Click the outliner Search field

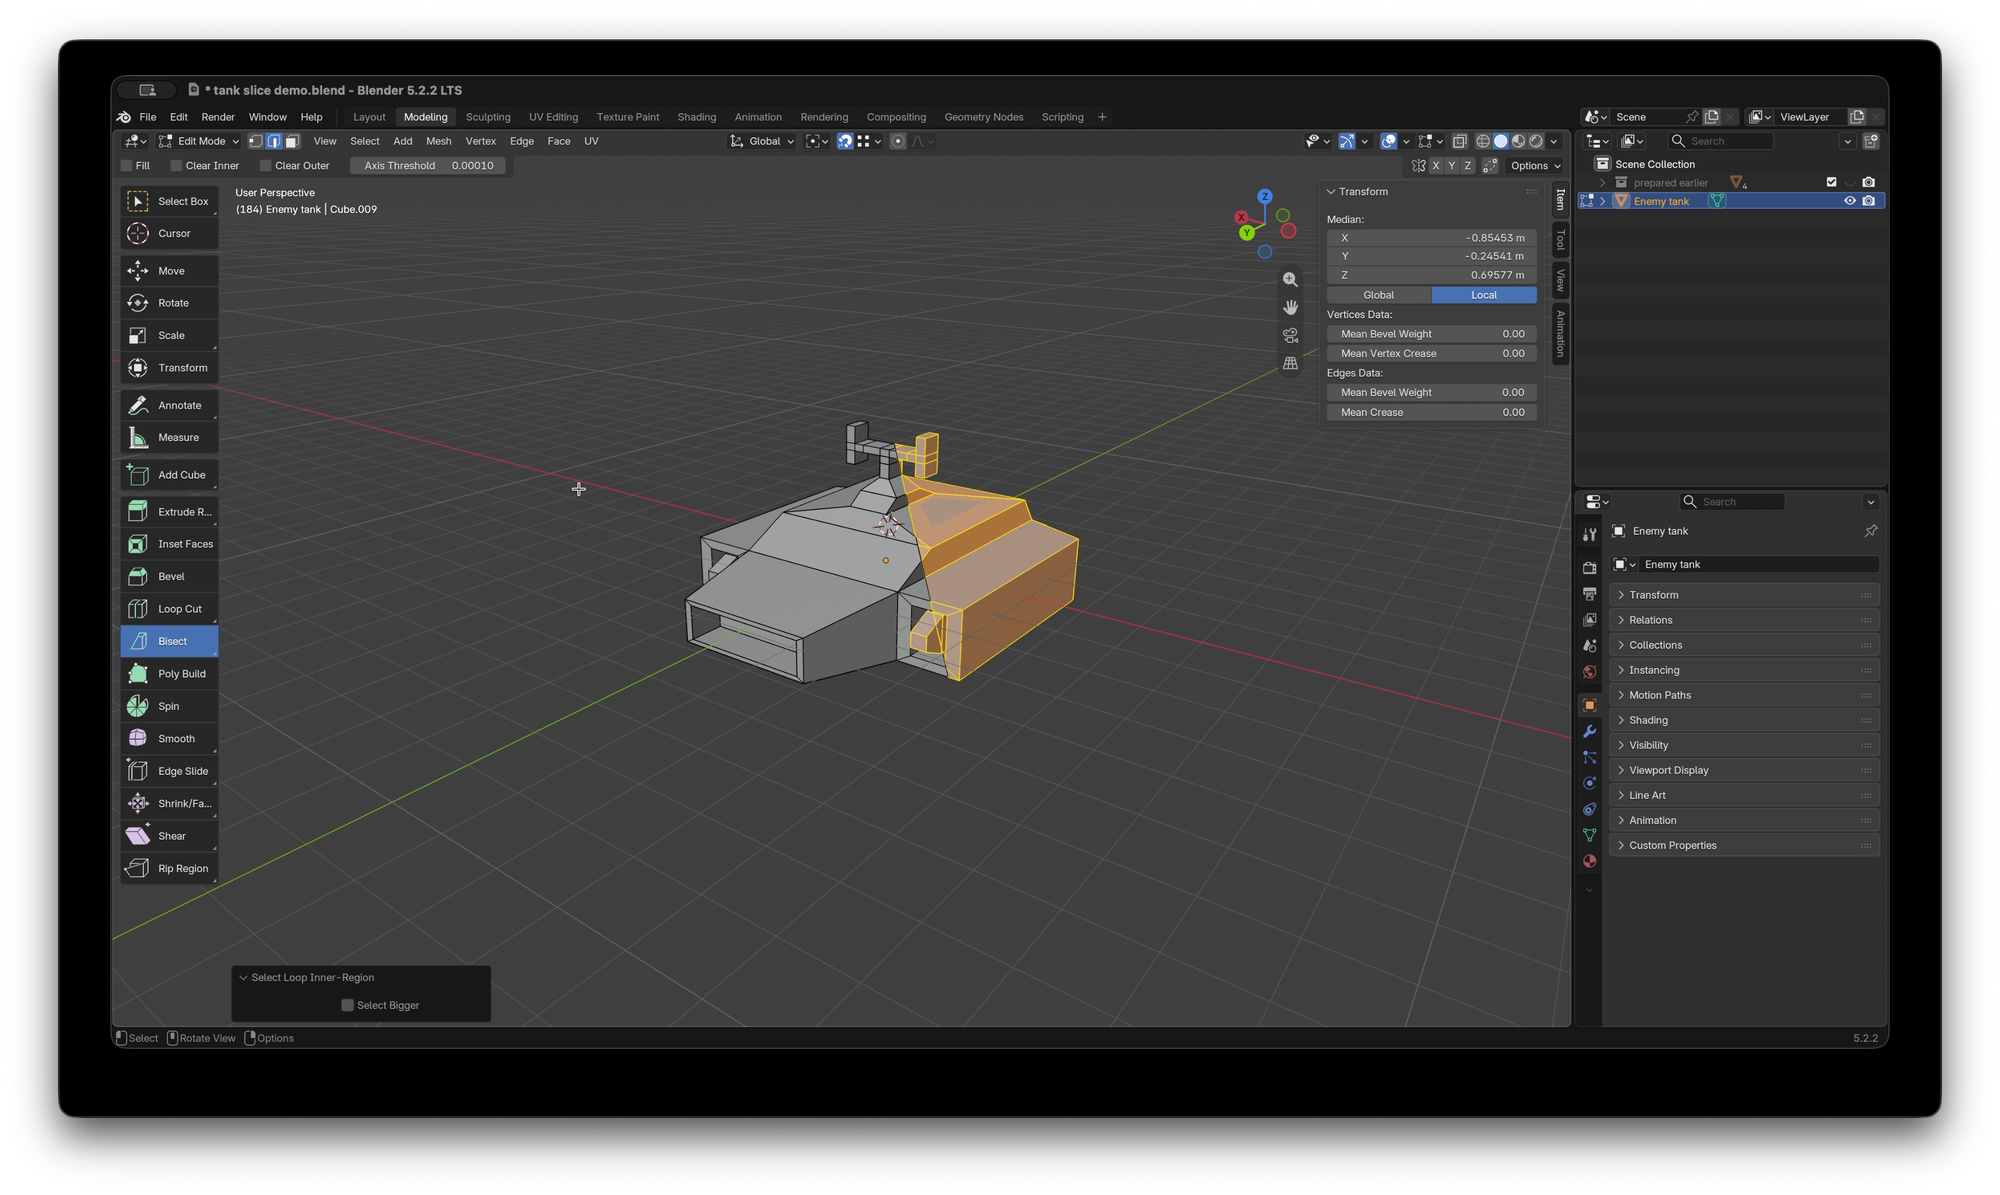(1722, 141)
